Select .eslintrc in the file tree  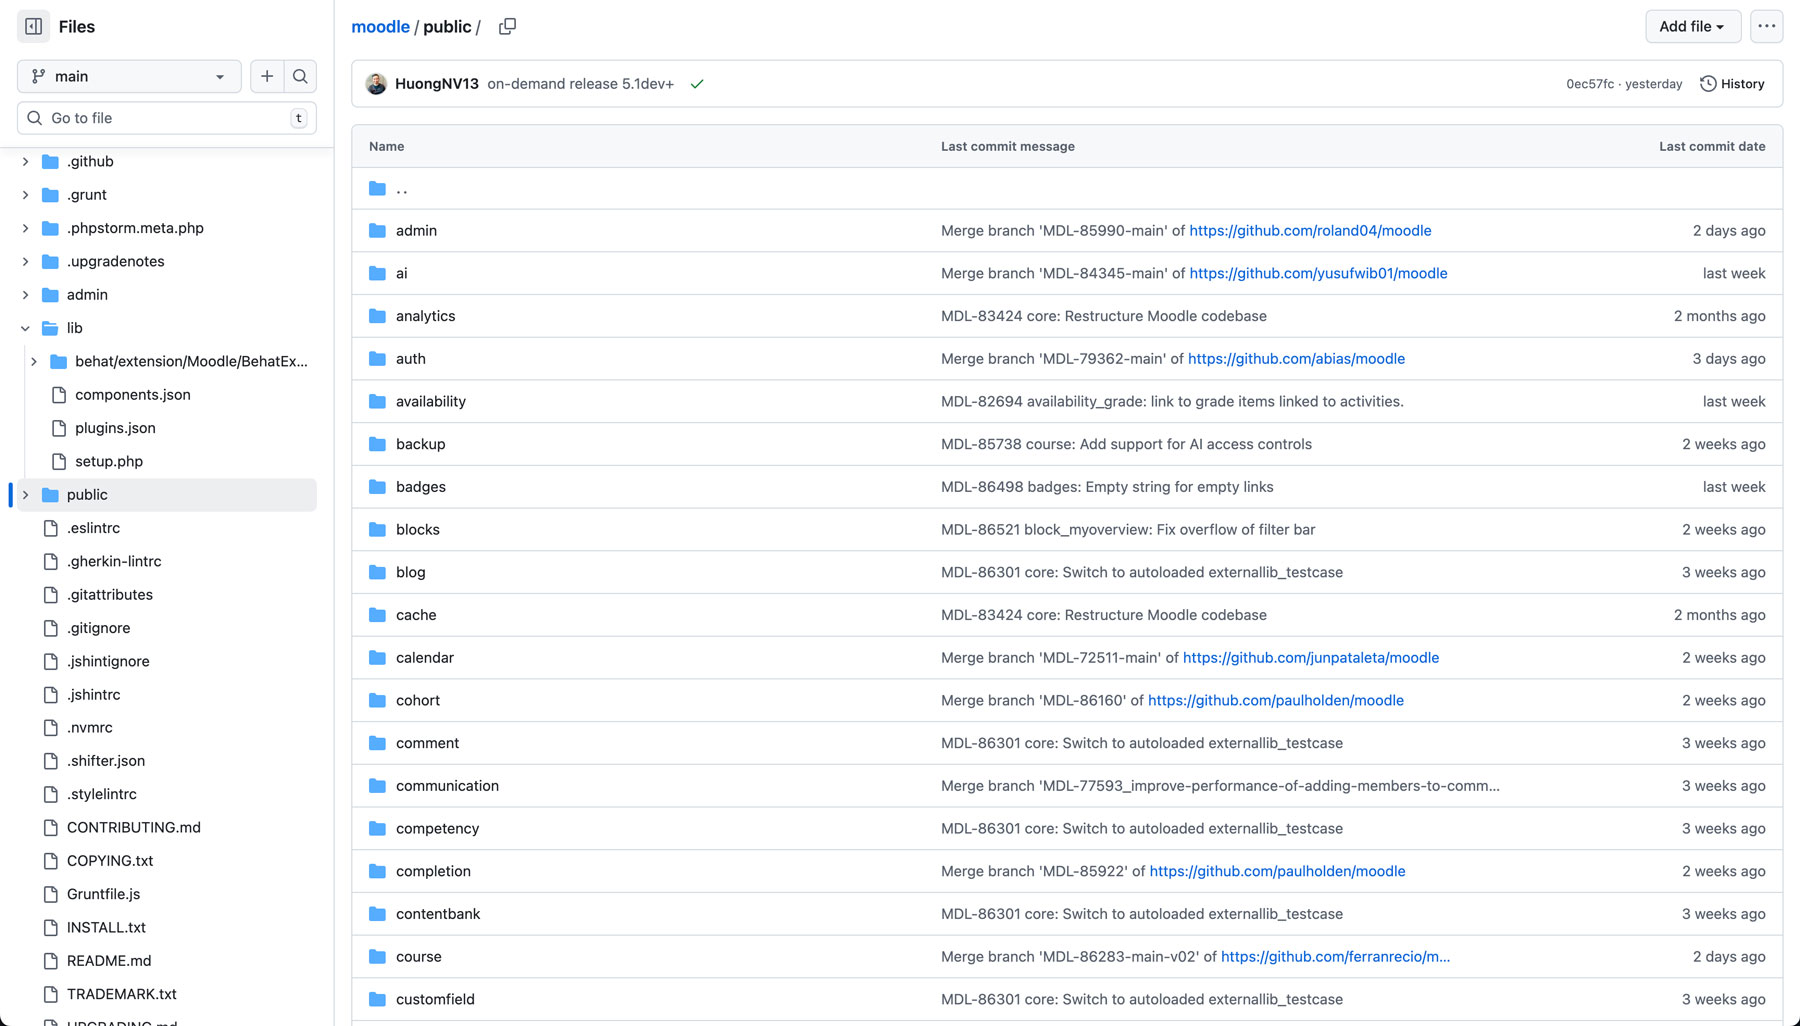pyautogui.click(x=93, y=528)
